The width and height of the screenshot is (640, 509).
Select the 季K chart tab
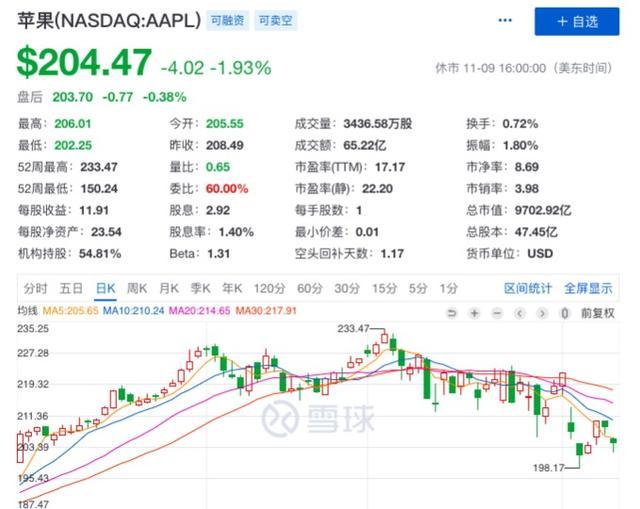pos(200,289)
